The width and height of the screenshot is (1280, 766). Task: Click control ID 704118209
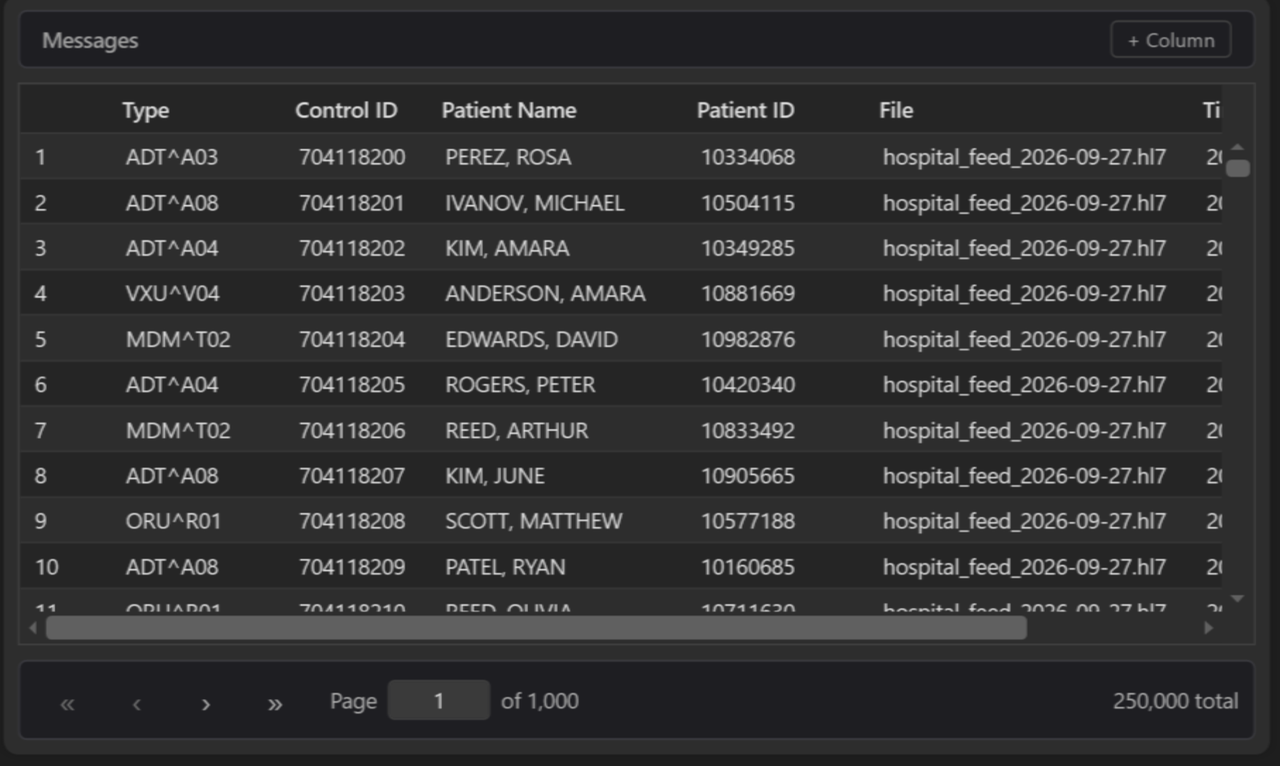pyautogui.click(x=352, y=567)
